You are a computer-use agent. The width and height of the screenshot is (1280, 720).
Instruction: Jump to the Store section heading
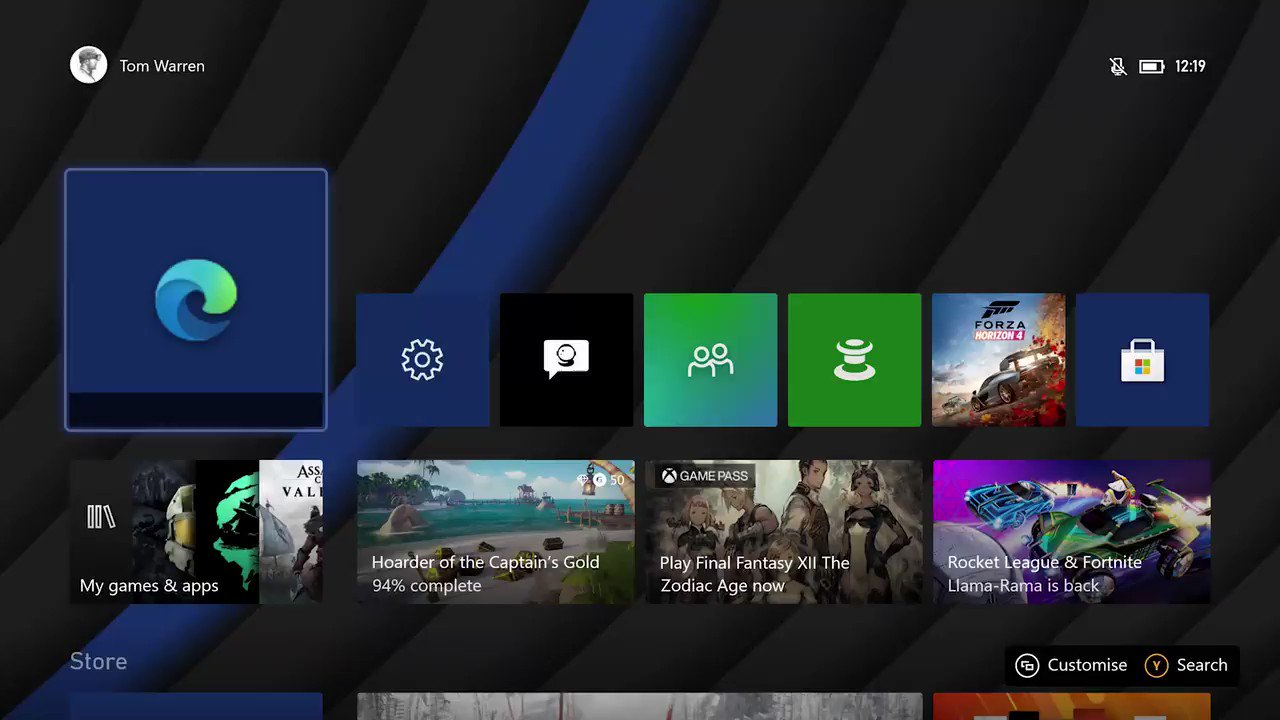(98, 661)
